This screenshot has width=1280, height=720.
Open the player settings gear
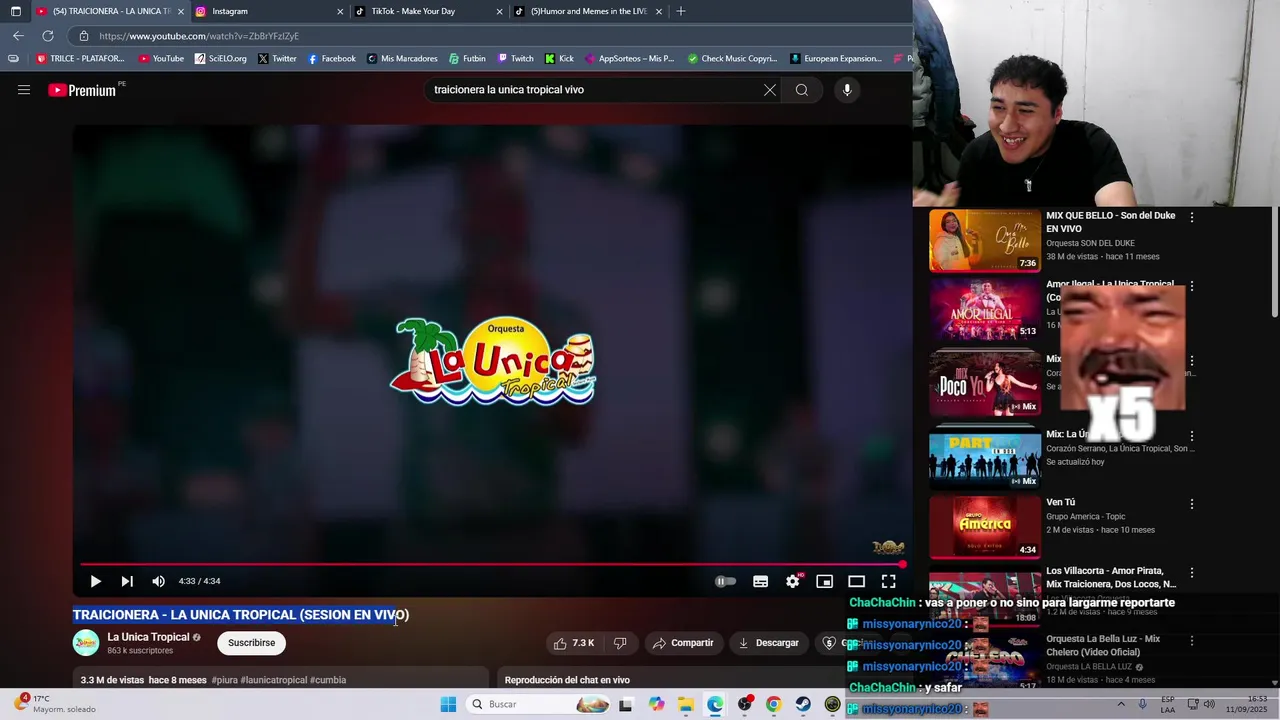[x=793, y=581]
